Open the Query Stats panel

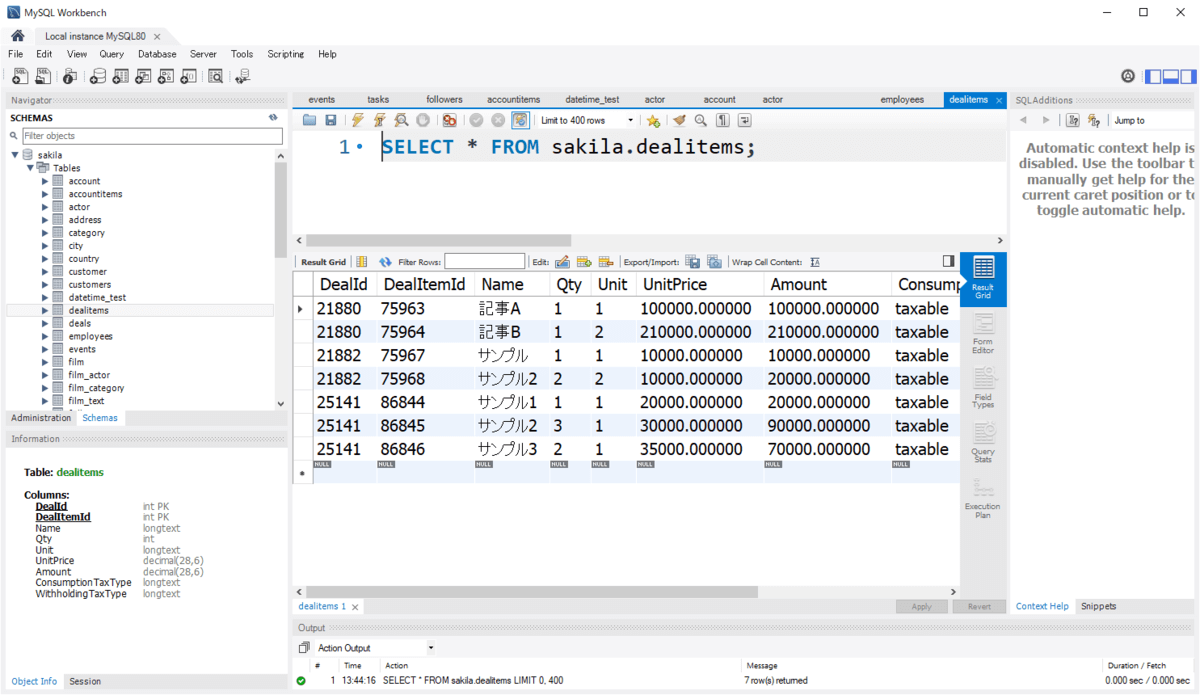[983, 442]
